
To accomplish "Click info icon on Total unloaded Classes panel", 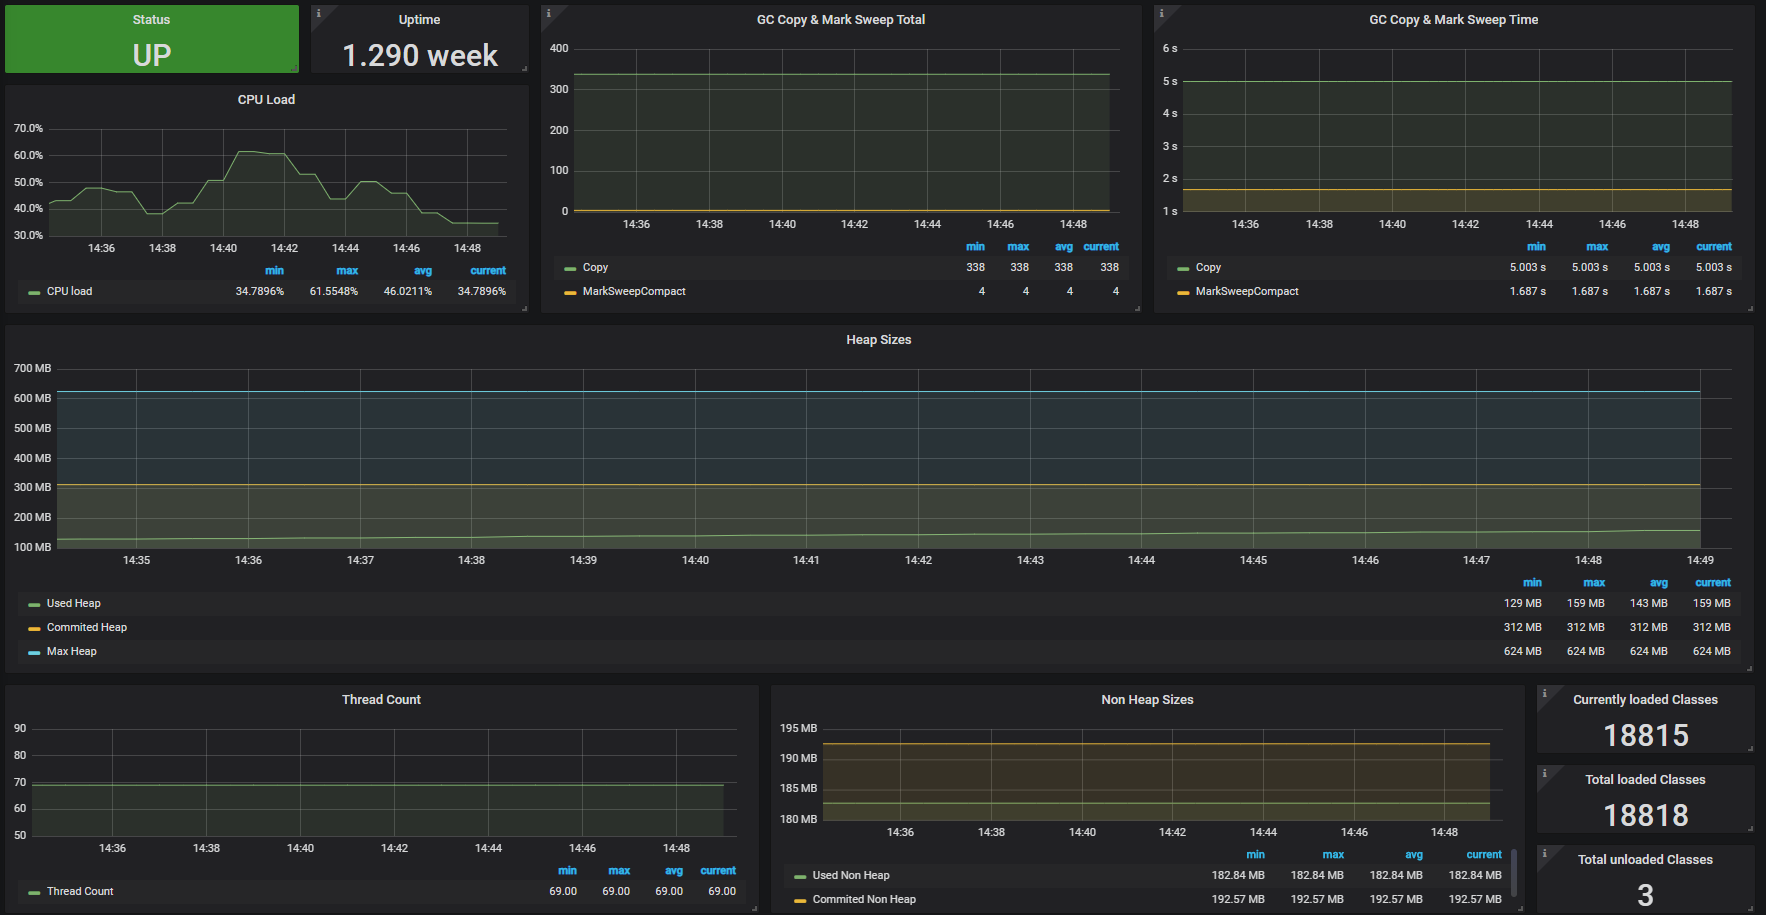I will pos(1544,853).
